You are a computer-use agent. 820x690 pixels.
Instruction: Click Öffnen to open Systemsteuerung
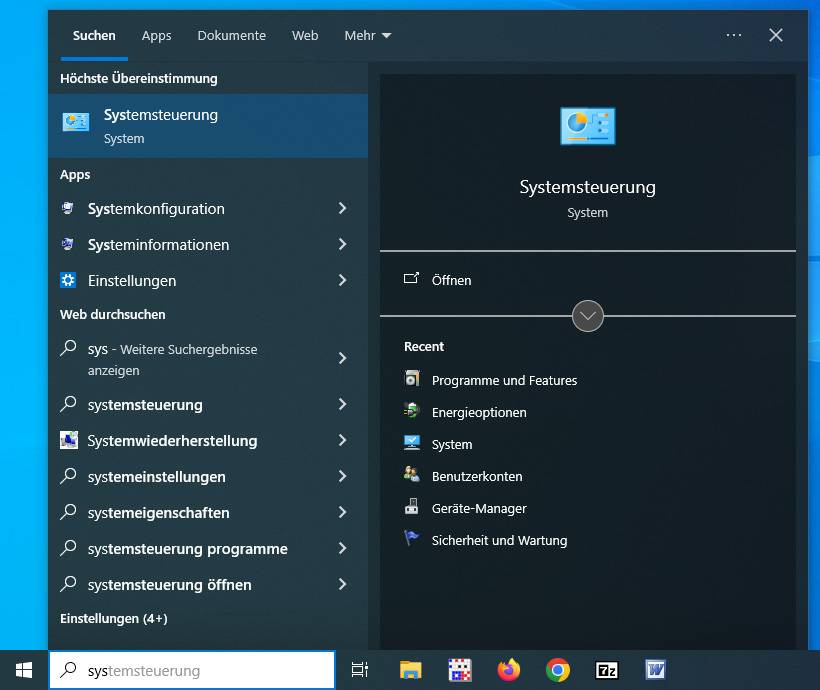pyautogui.click(x=451, y=280)
